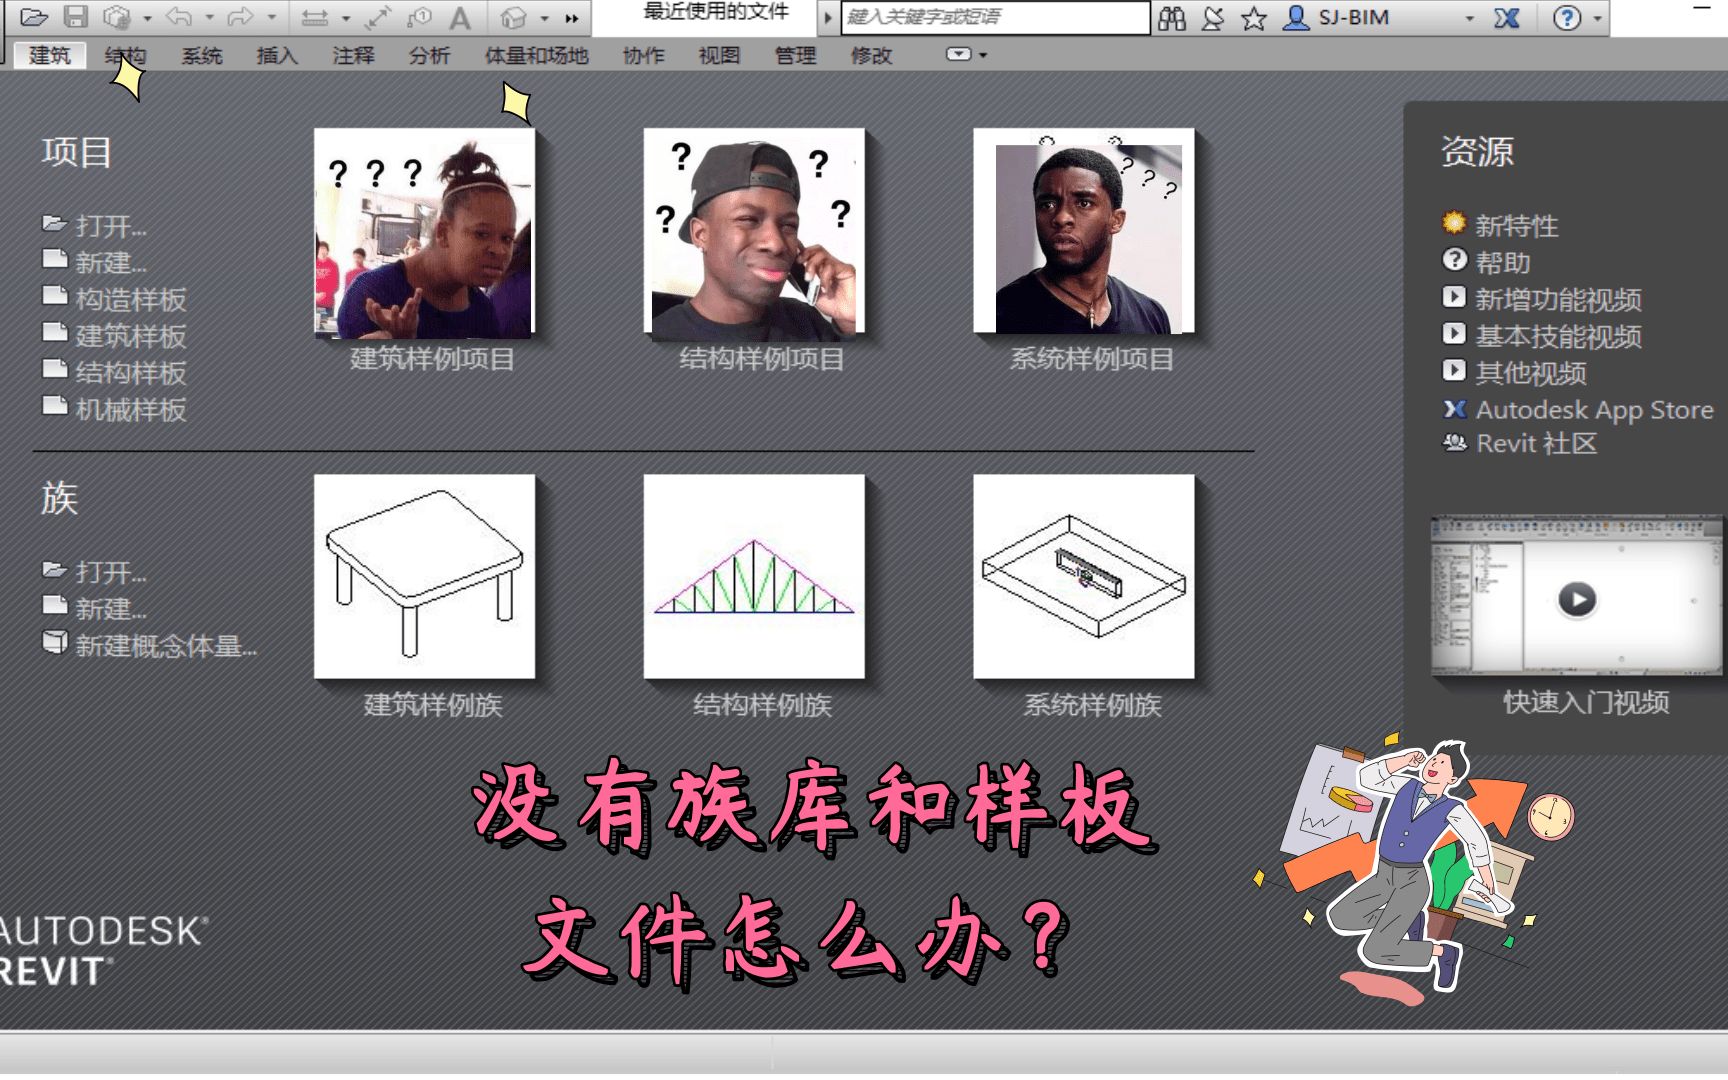This screenshot has height=1080, width=1728.
Task: Open the 协作 ribbon tab
Action: 643,55
